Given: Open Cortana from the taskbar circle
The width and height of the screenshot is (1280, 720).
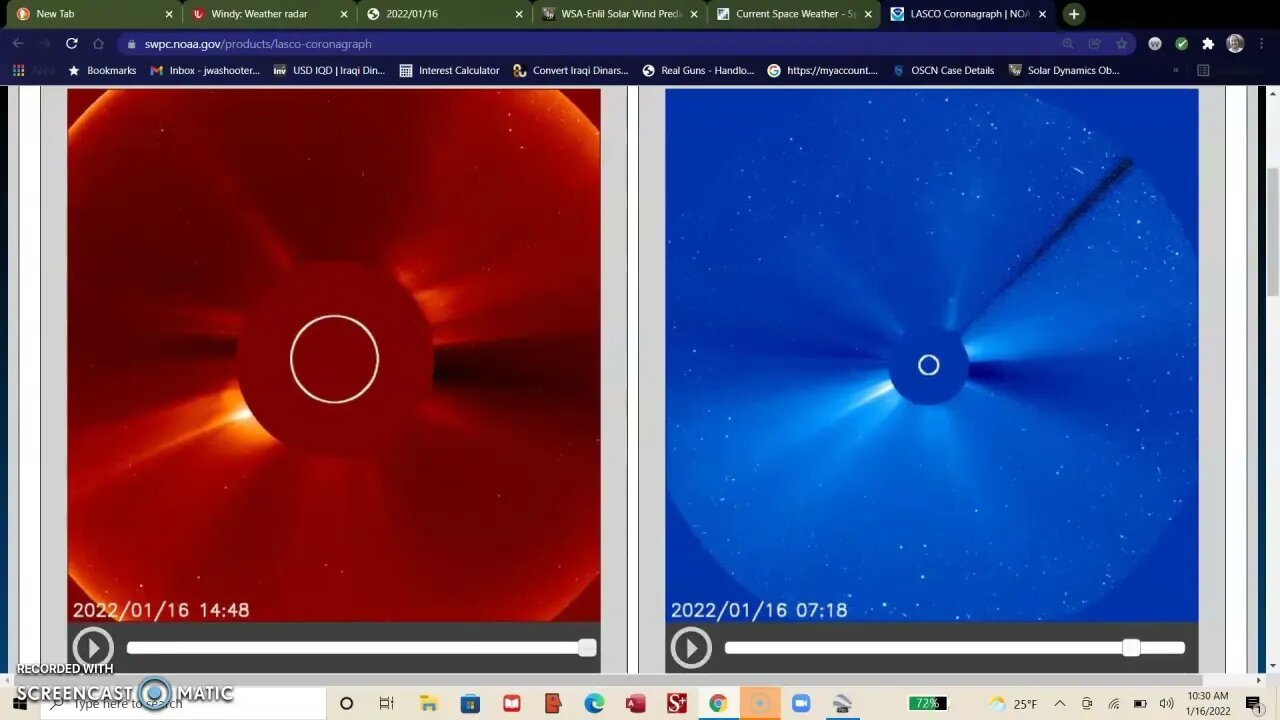Looking at the screenshot, I should 346,704.
